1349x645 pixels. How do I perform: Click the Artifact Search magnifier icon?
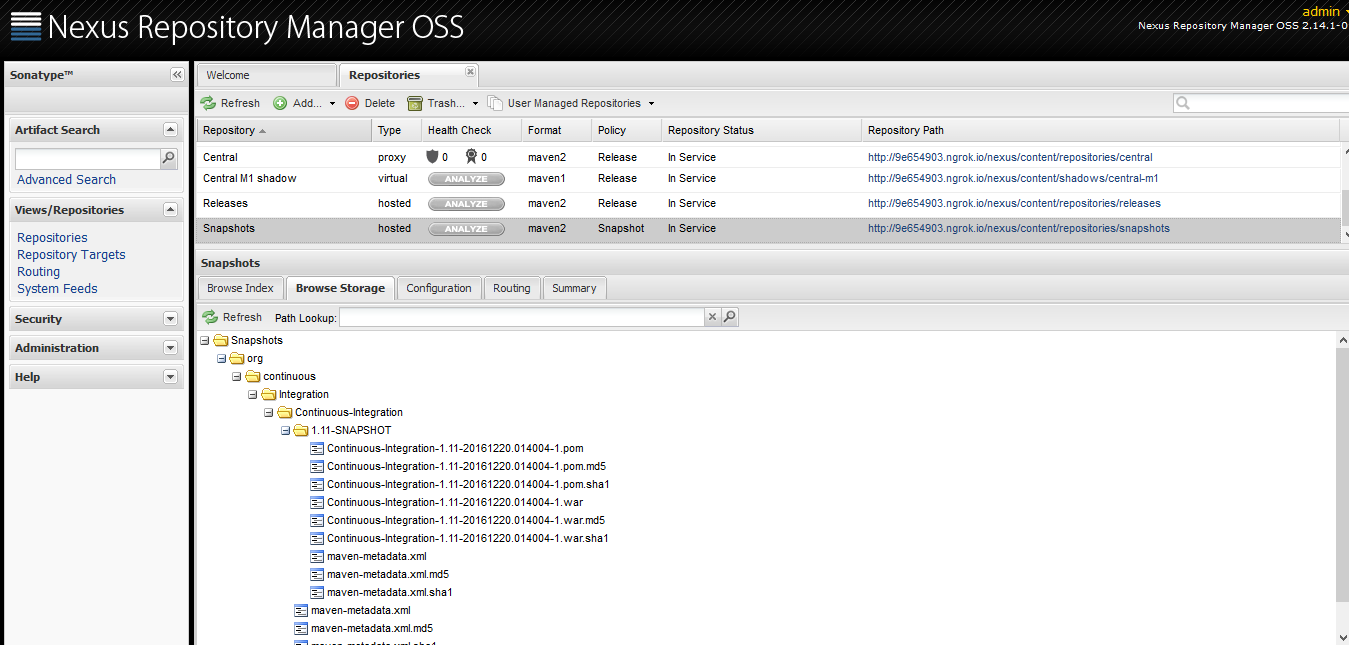point(168,158)
